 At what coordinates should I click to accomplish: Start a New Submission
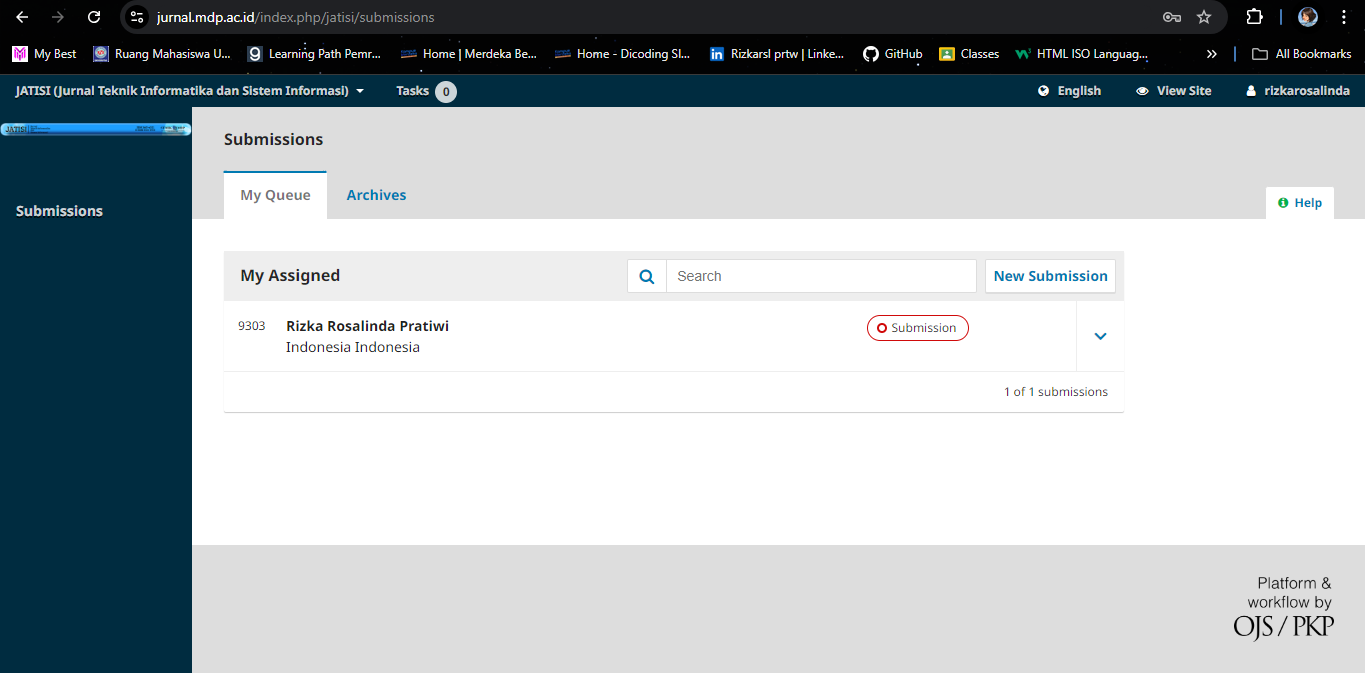(x=1050, y=276)
